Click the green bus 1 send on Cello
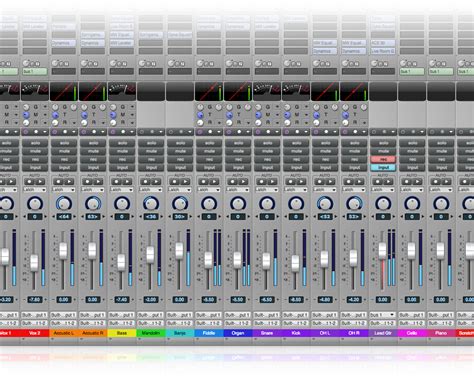The image size is (474, 378). coord(412,72)
